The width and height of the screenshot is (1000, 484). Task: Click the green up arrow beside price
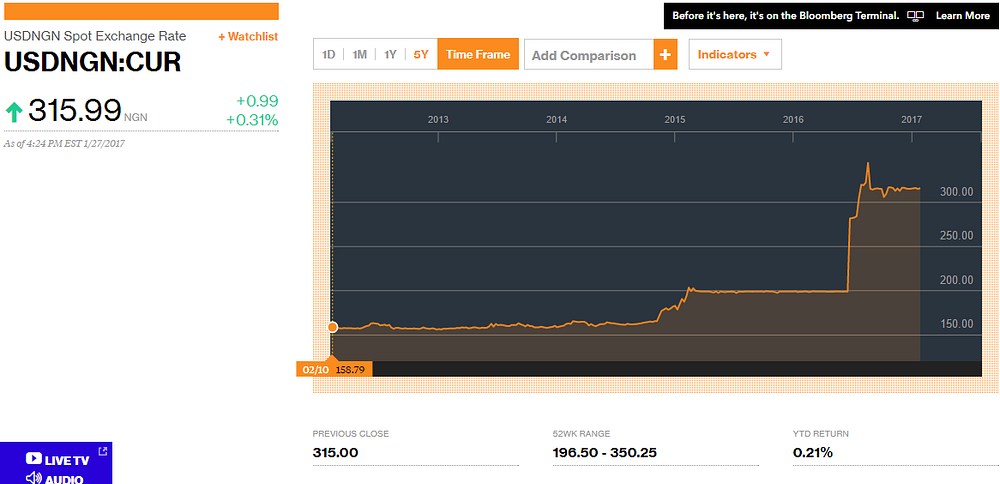click(x=15, y=110)
